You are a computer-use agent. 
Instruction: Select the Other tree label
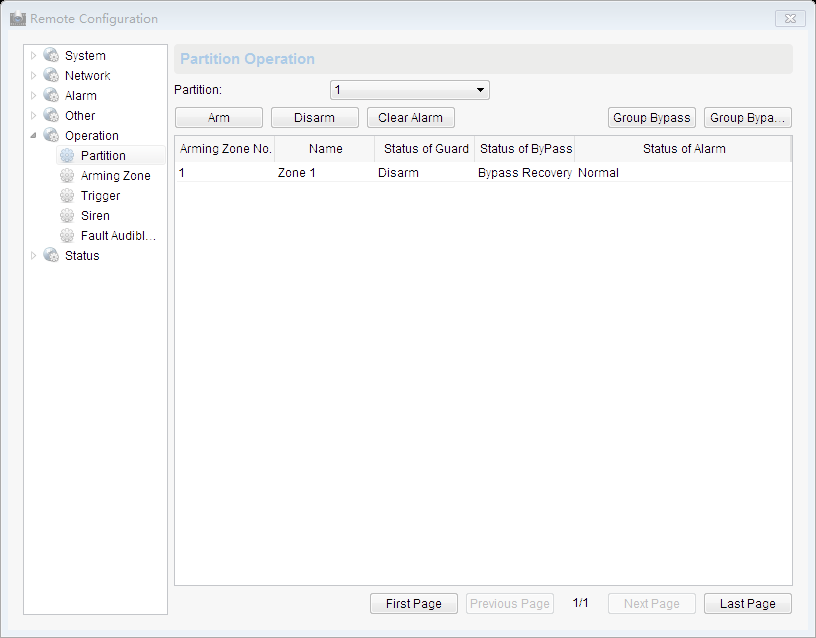80,116
